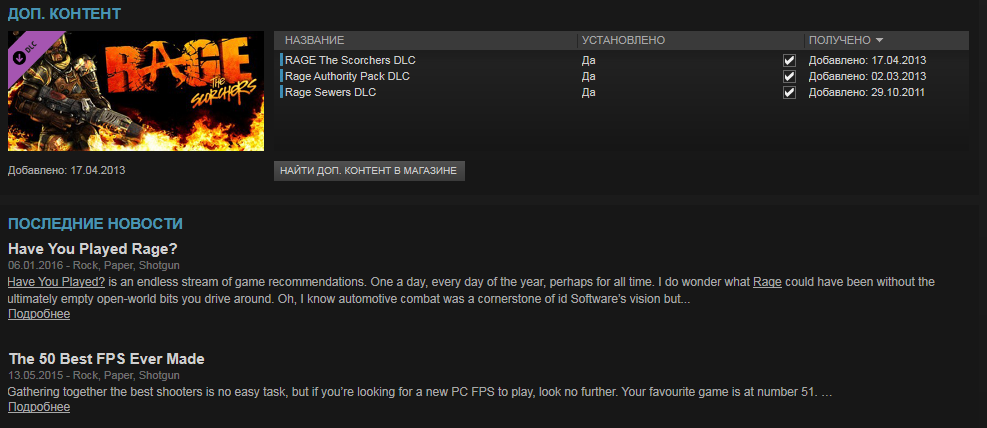Click the ПОСЛЕДНИЕ НОВОСТИ section heading
Screen dimensions: 987x428
(x=95, y=223)
